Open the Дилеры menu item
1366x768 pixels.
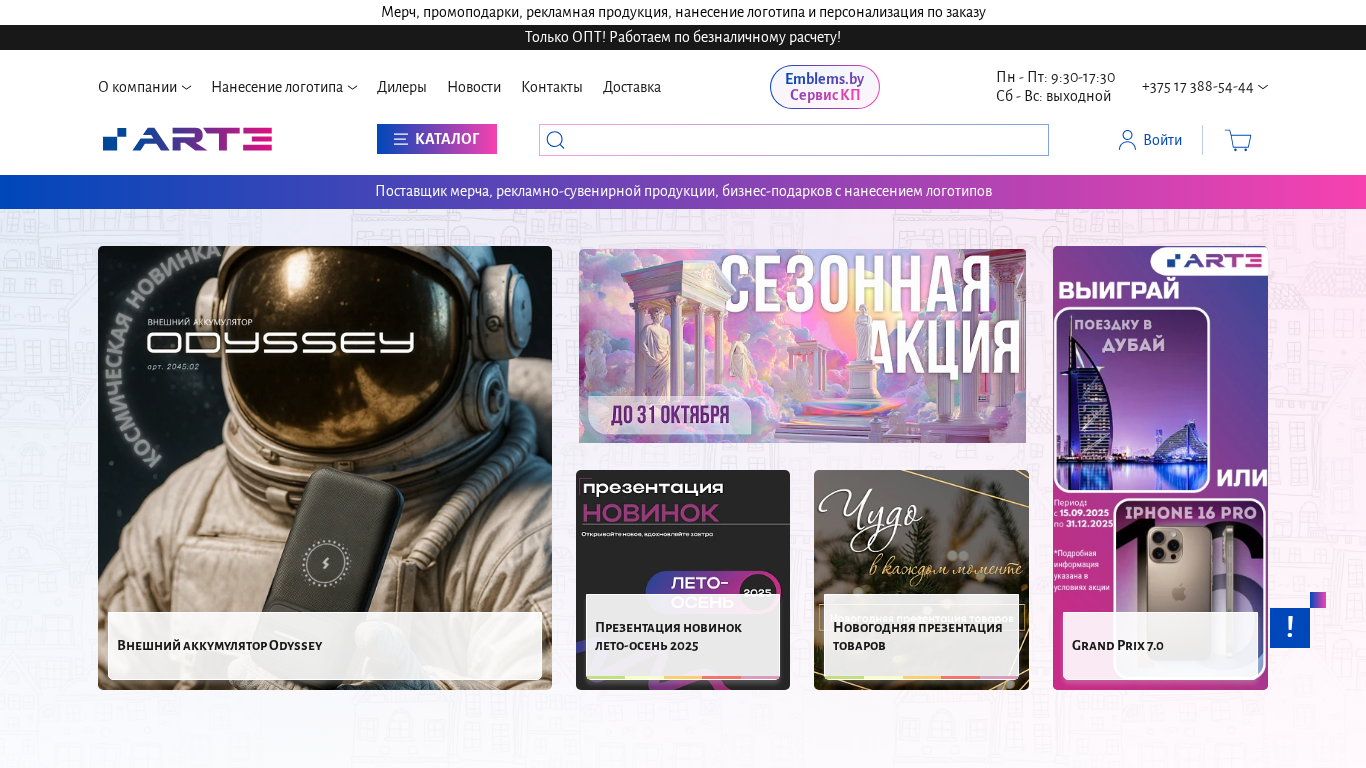point(402,87)
